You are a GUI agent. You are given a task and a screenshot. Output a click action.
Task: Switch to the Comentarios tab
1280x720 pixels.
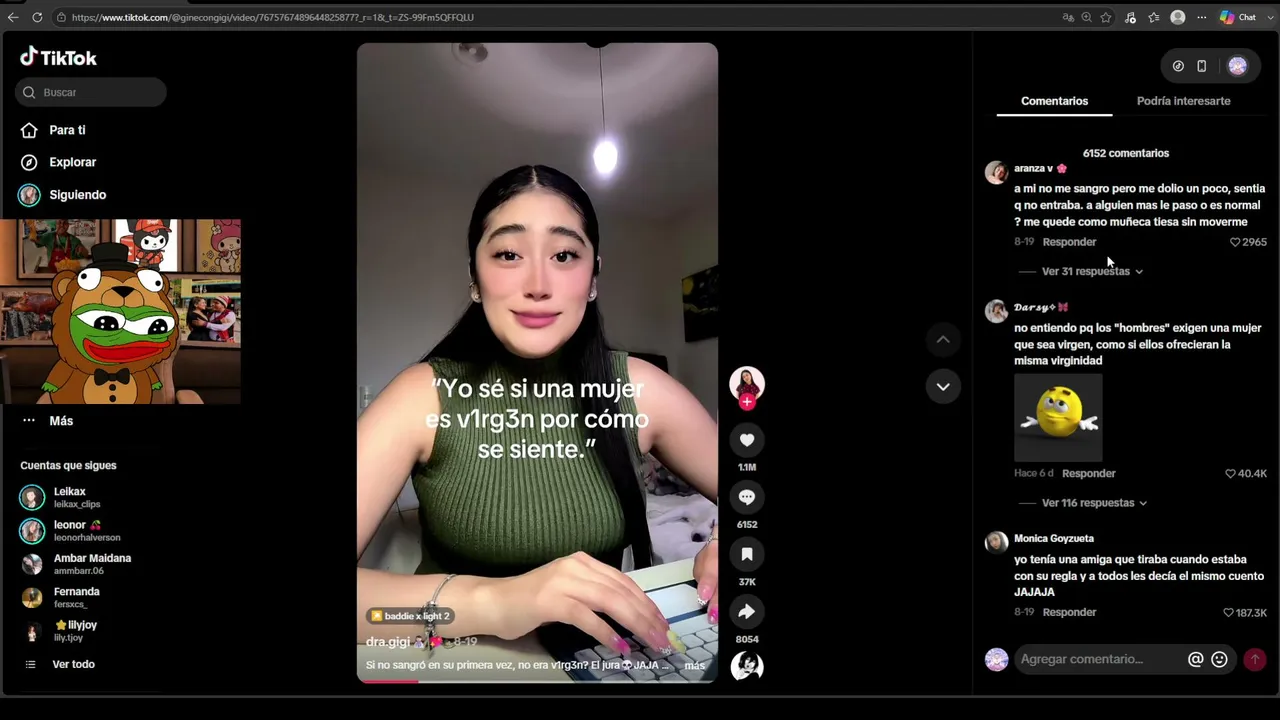point(1054,101)
